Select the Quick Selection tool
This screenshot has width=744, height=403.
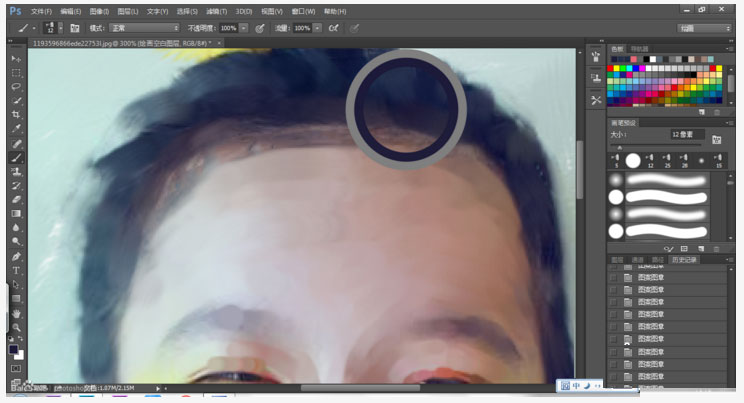16,101
